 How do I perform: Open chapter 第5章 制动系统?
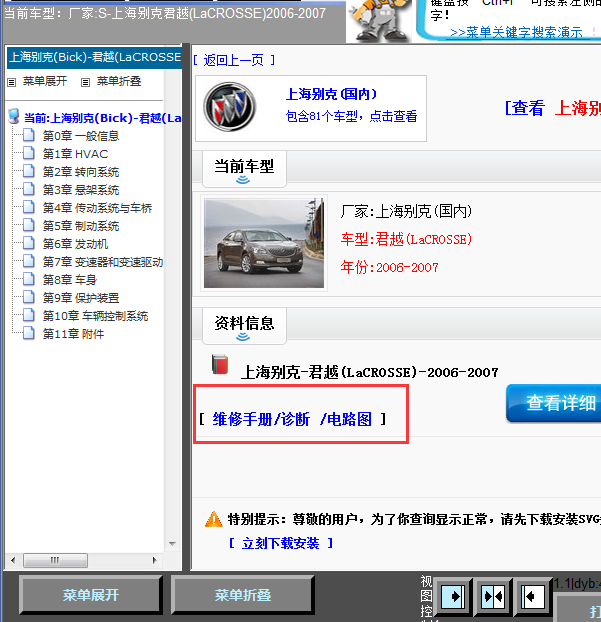(x=81, y=226)
